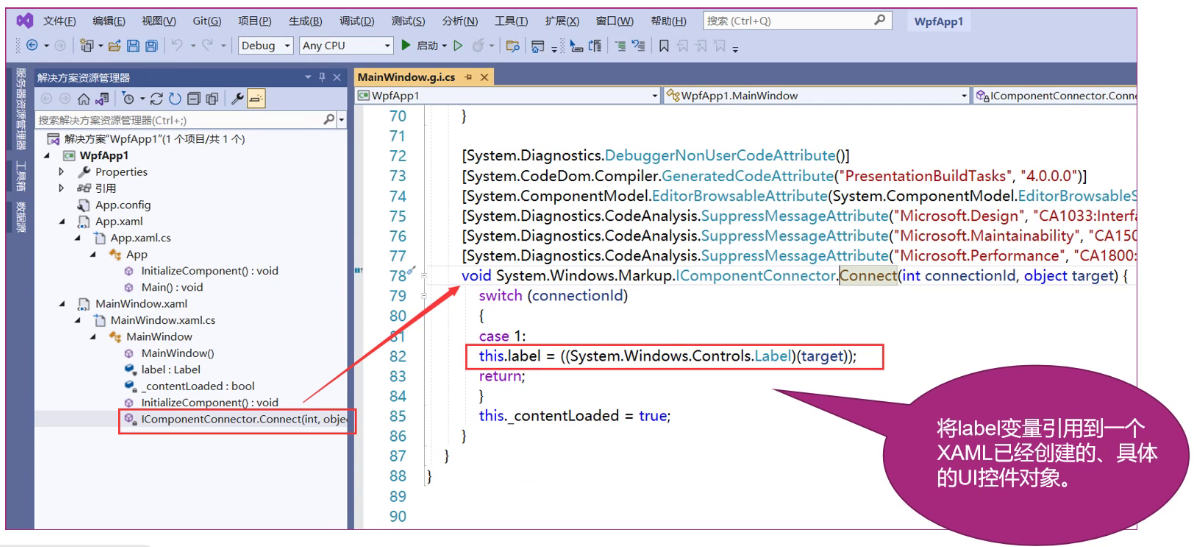
Task: Click the new project toolbar icon
Action: [x=86, y=46]
